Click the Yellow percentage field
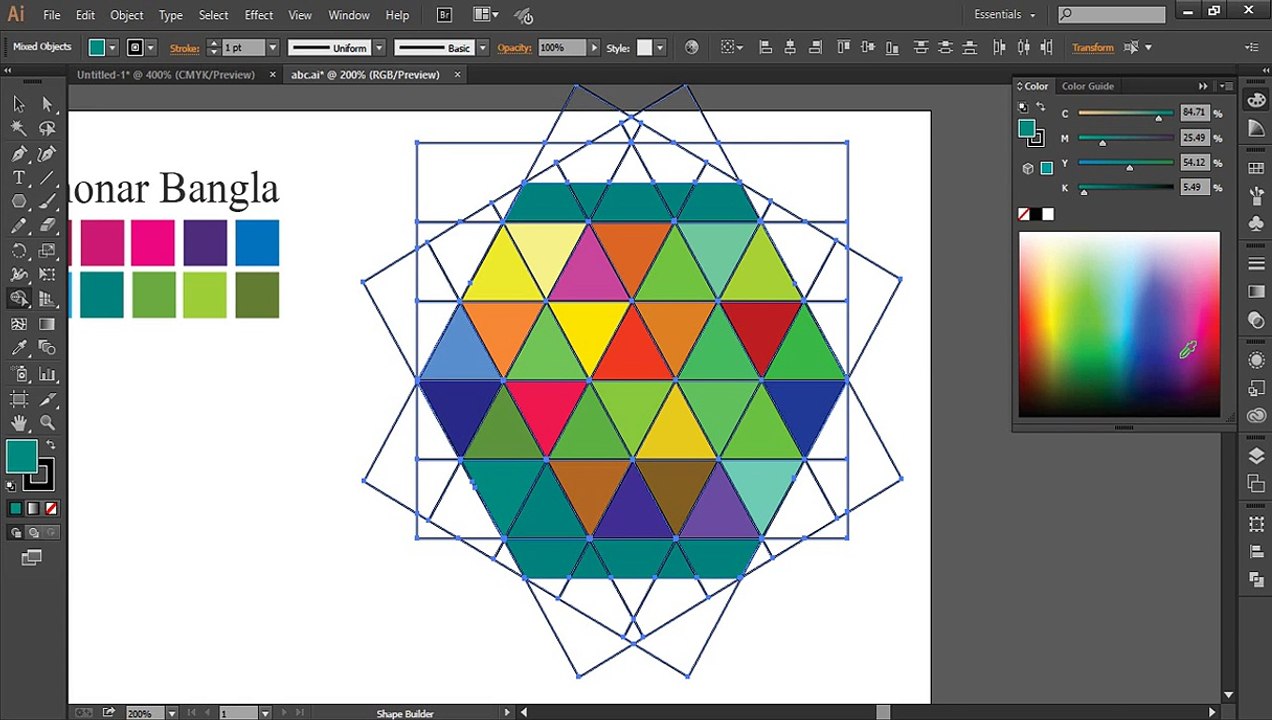 [x=1194, y=163]
